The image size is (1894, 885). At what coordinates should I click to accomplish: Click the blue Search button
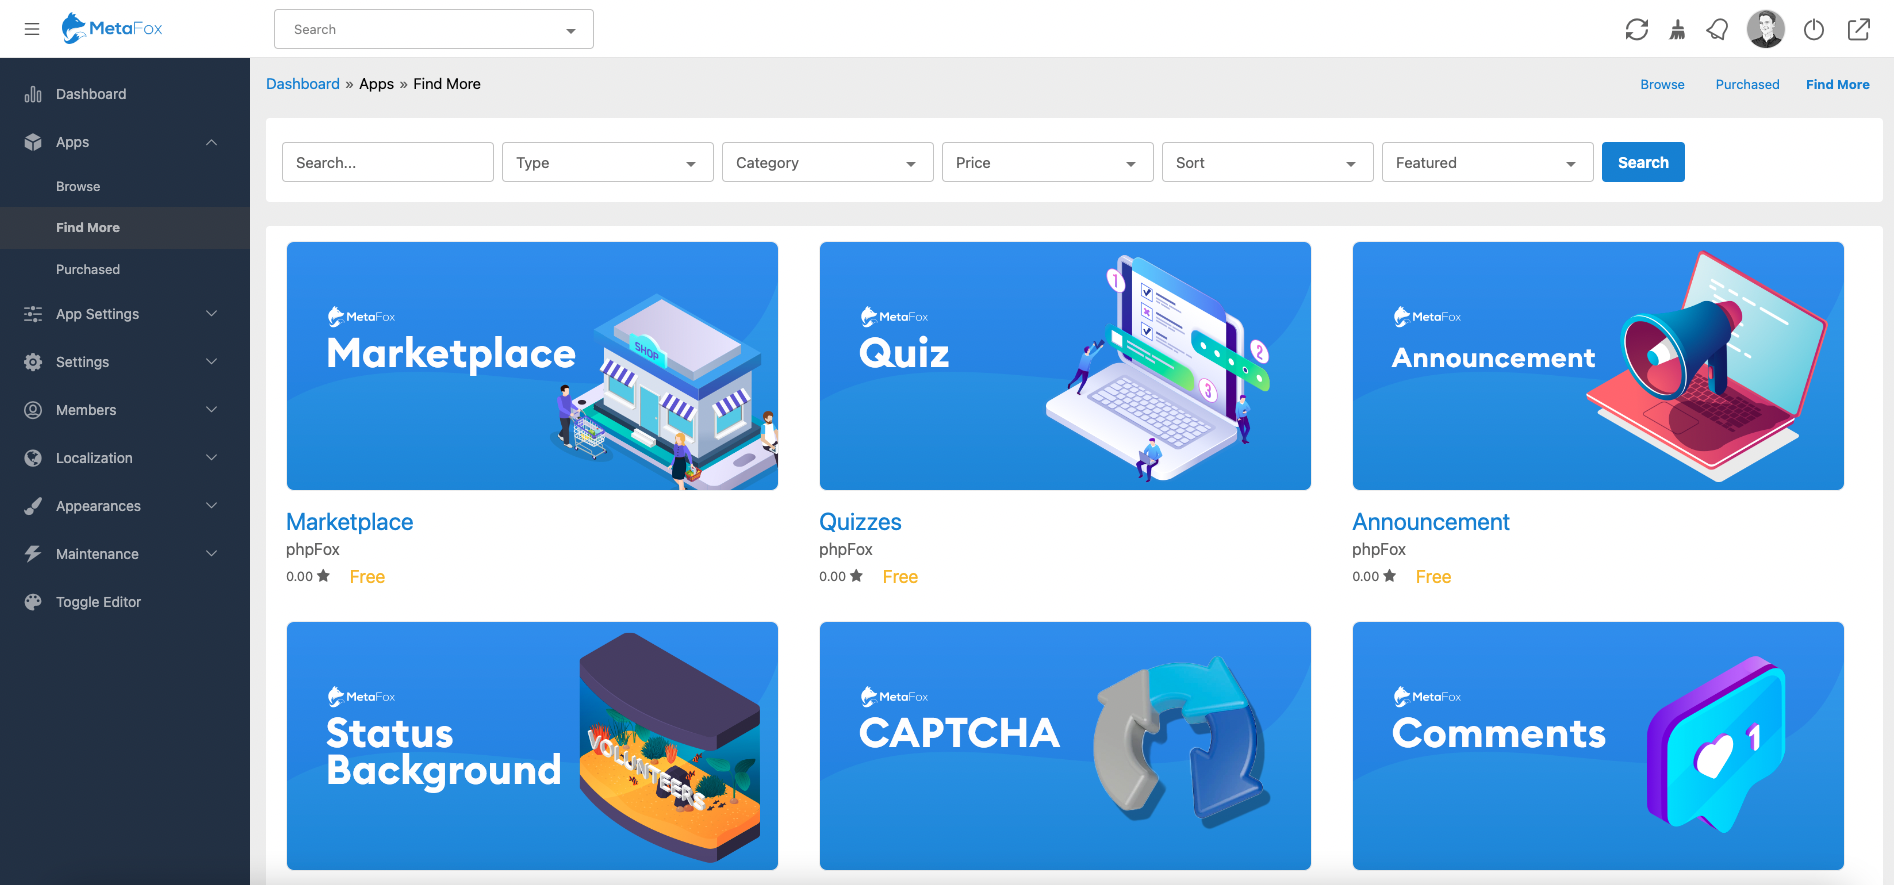1643,162
